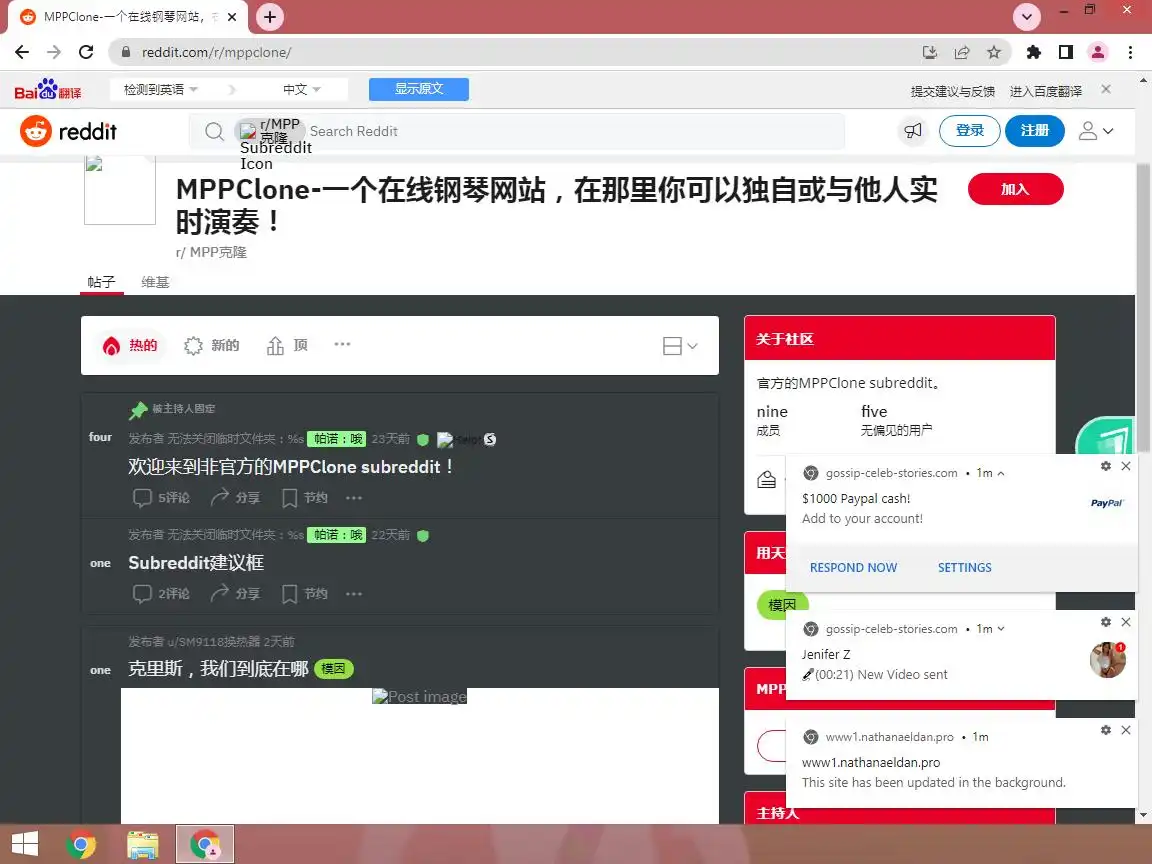Open the tab search dropdown arrow
Viewport: 1152px width, 864px height.
coord(1026,16)
